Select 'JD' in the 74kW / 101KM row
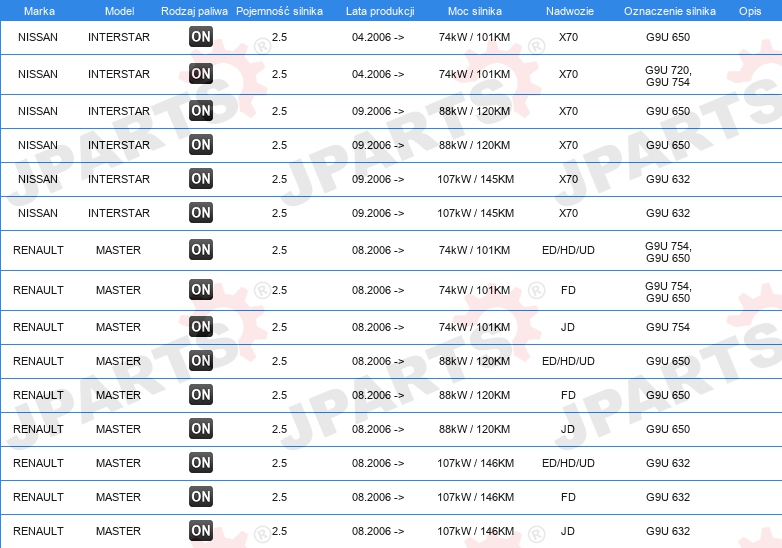This screenshot has width=782, height=548. click(568, 327)
